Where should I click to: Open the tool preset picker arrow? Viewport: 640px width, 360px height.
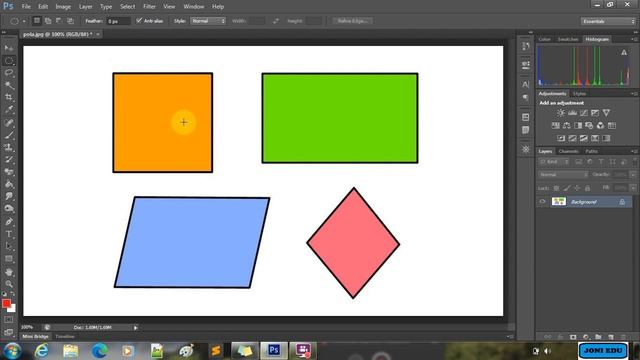(24, 21)
